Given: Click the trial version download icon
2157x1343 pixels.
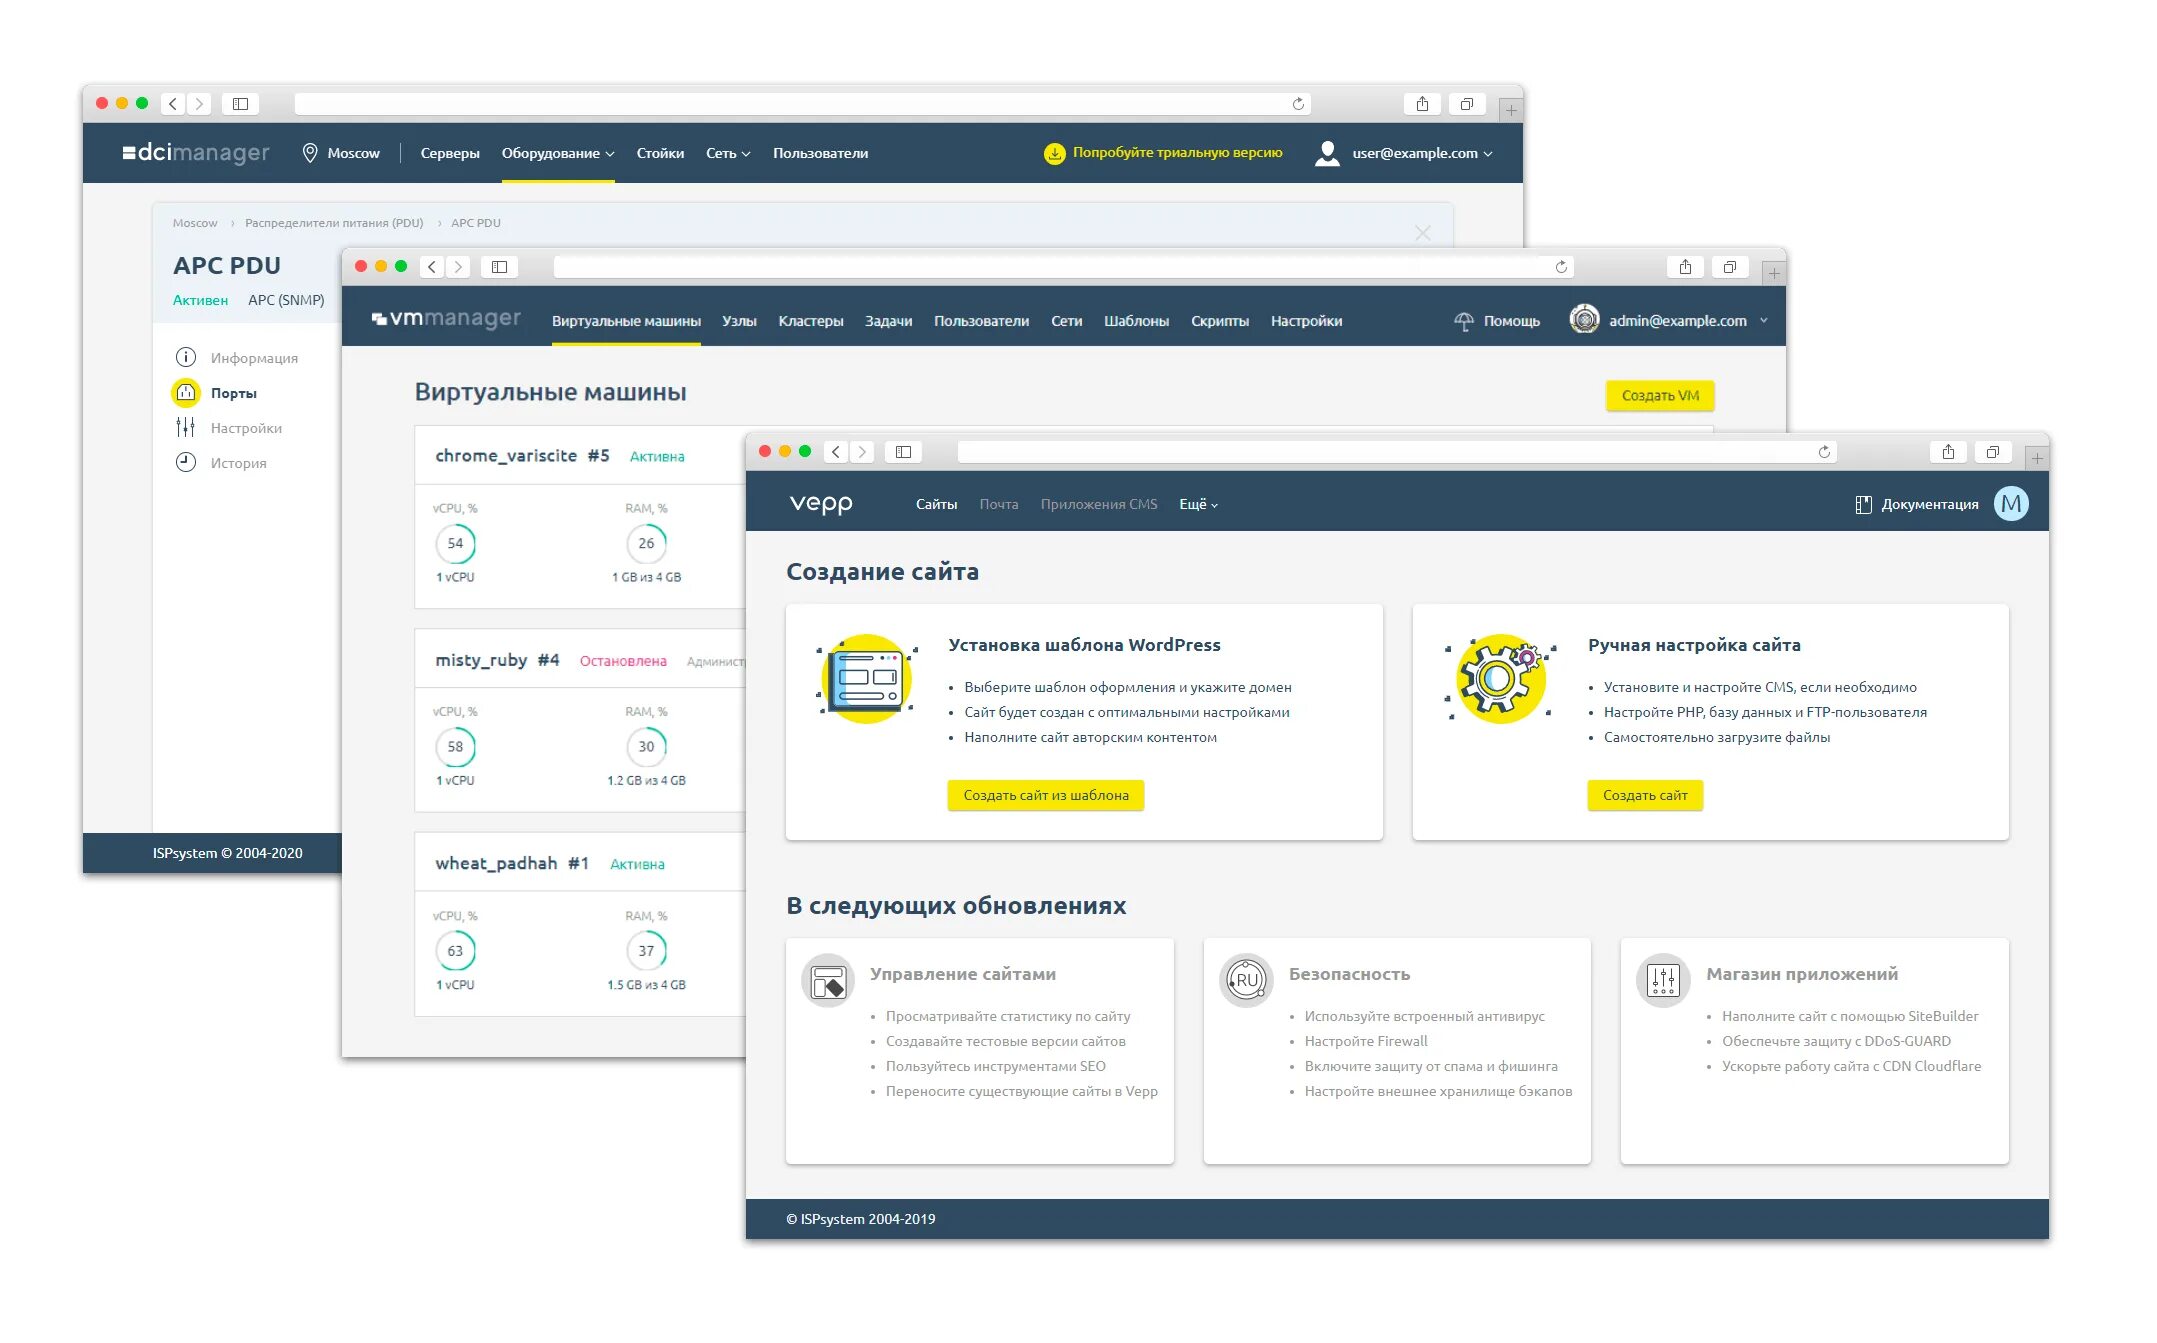Looking at the screenshot, I should click(1054, 153).
